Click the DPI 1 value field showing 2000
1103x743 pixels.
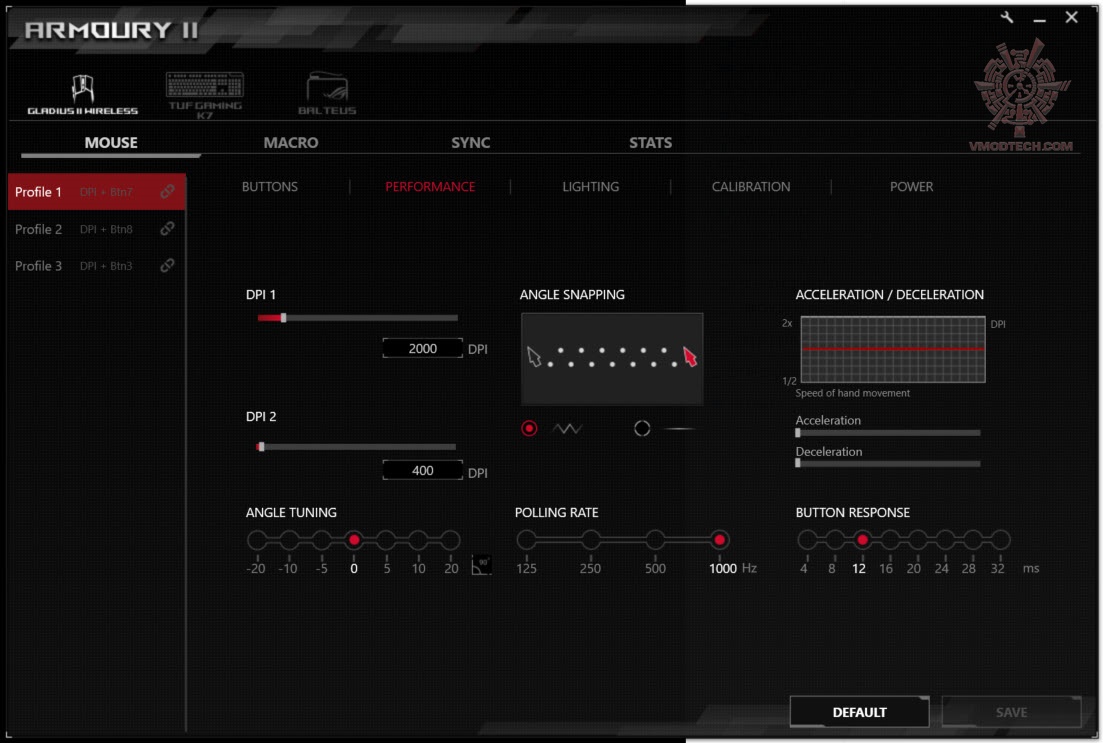[x=423, y=348]
